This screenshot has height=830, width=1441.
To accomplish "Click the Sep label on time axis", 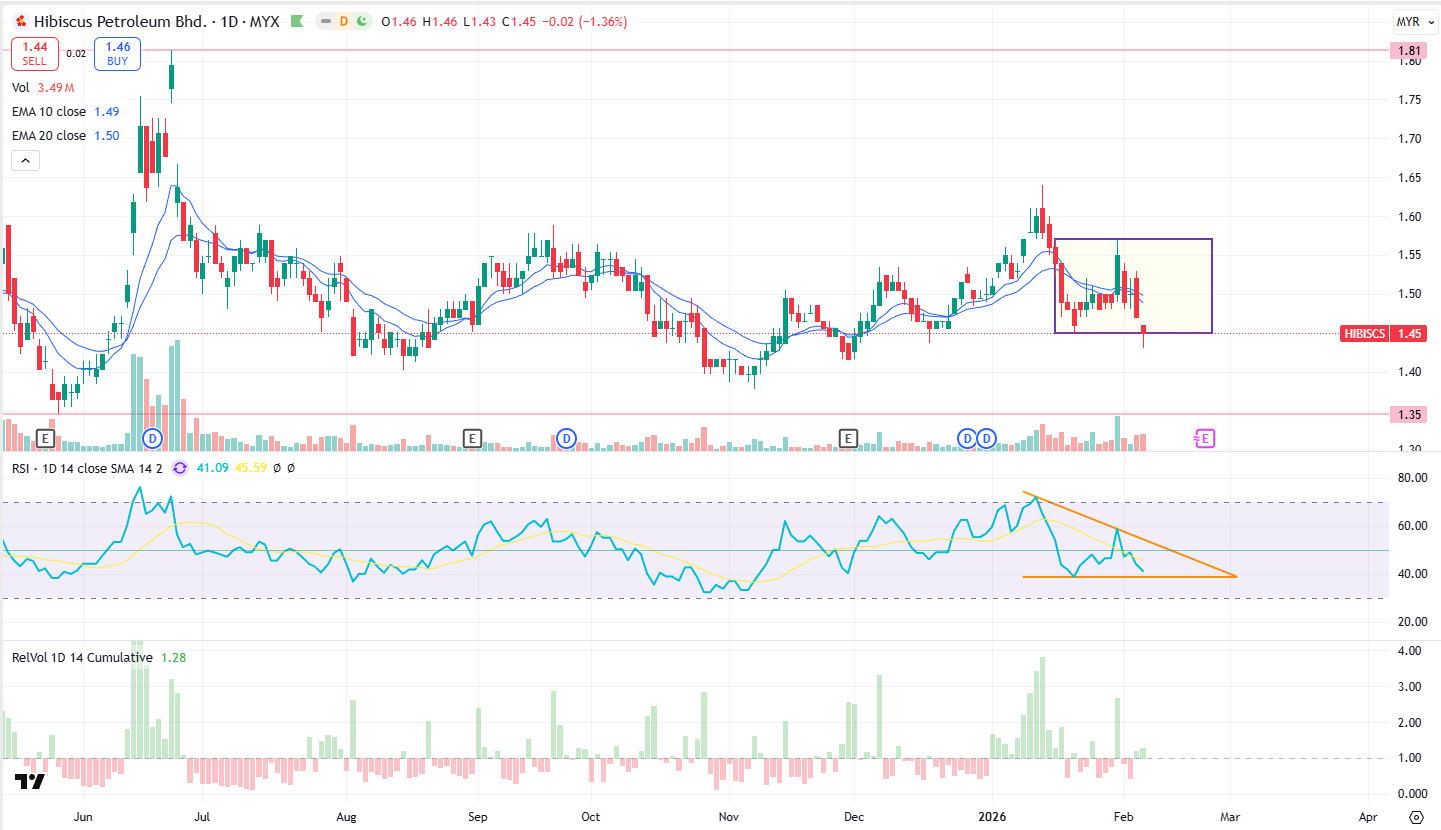I will pyautogui.click(x=477, y=817).
